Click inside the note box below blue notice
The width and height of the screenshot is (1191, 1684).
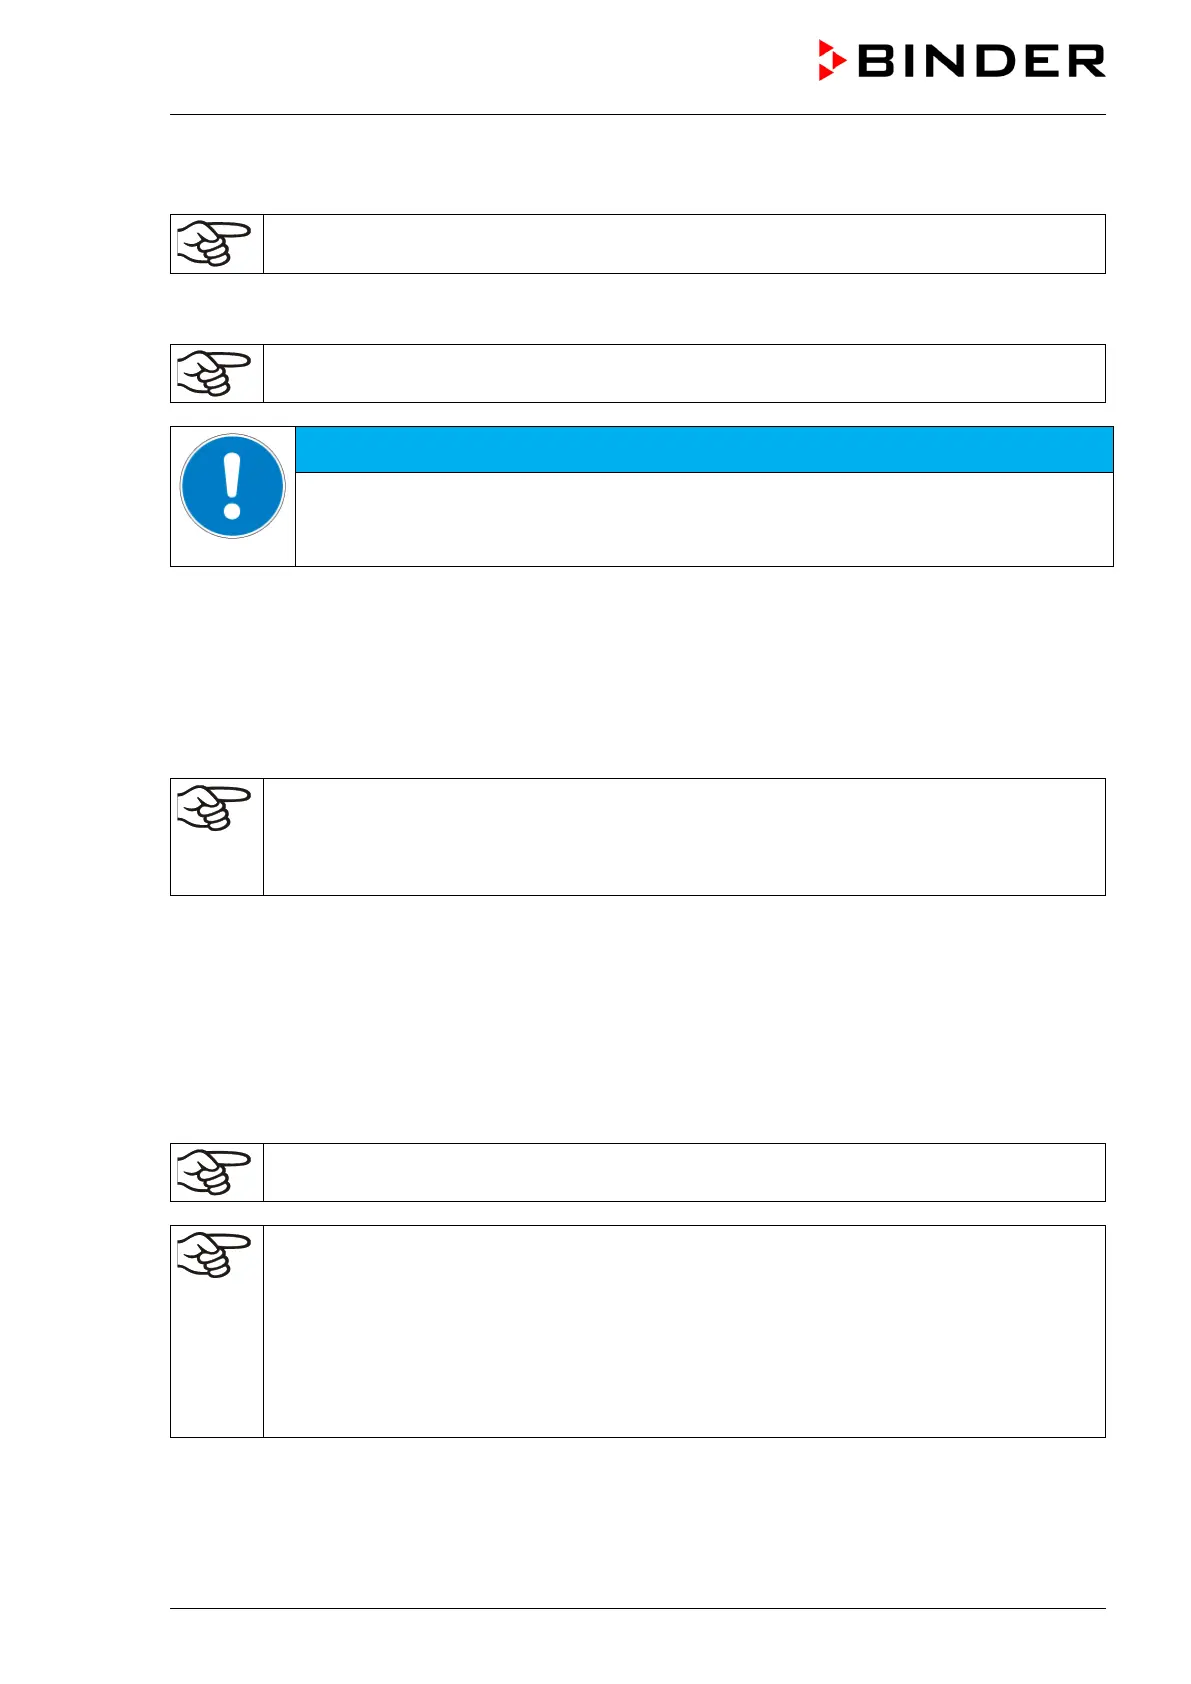pyautogui.click(x=684, y=837)
